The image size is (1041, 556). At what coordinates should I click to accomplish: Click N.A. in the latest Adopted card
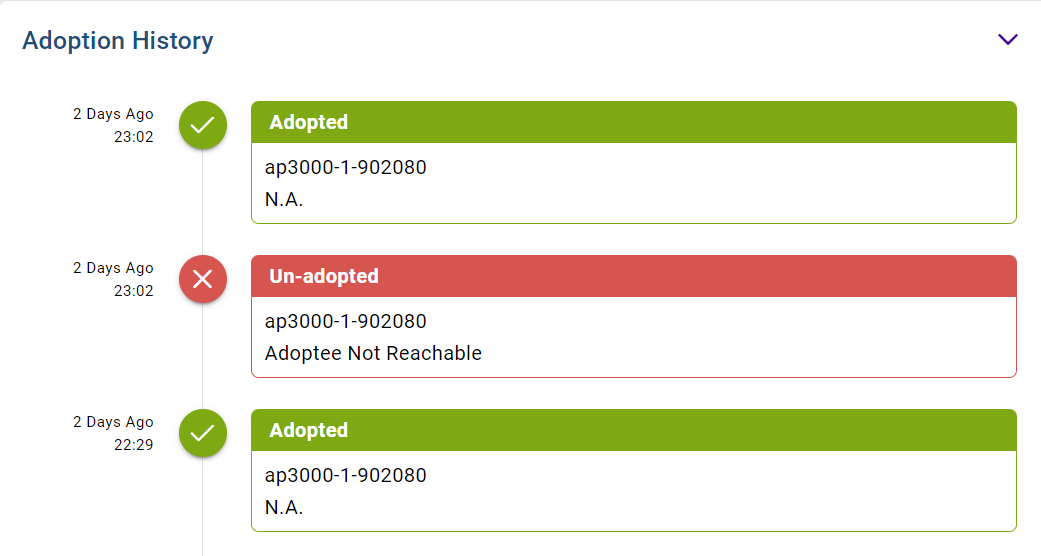(284, 199)
